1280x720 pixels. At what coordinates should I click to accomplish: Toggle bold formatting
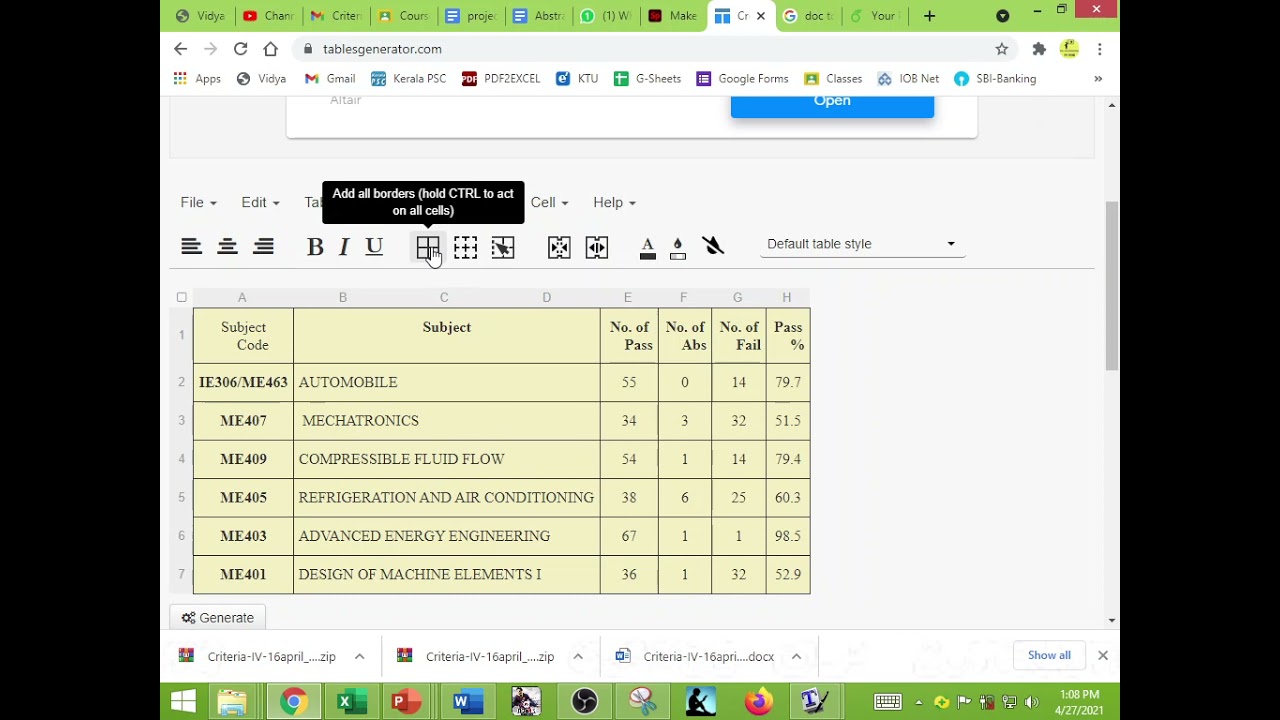pyautogui.click(x=315, y=247)
